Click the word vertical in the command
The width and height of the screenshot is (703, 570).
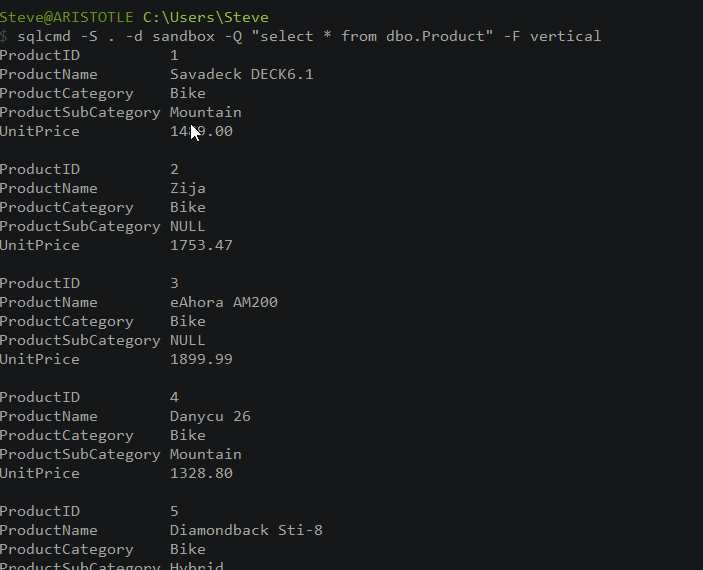(x=565, y=36)
